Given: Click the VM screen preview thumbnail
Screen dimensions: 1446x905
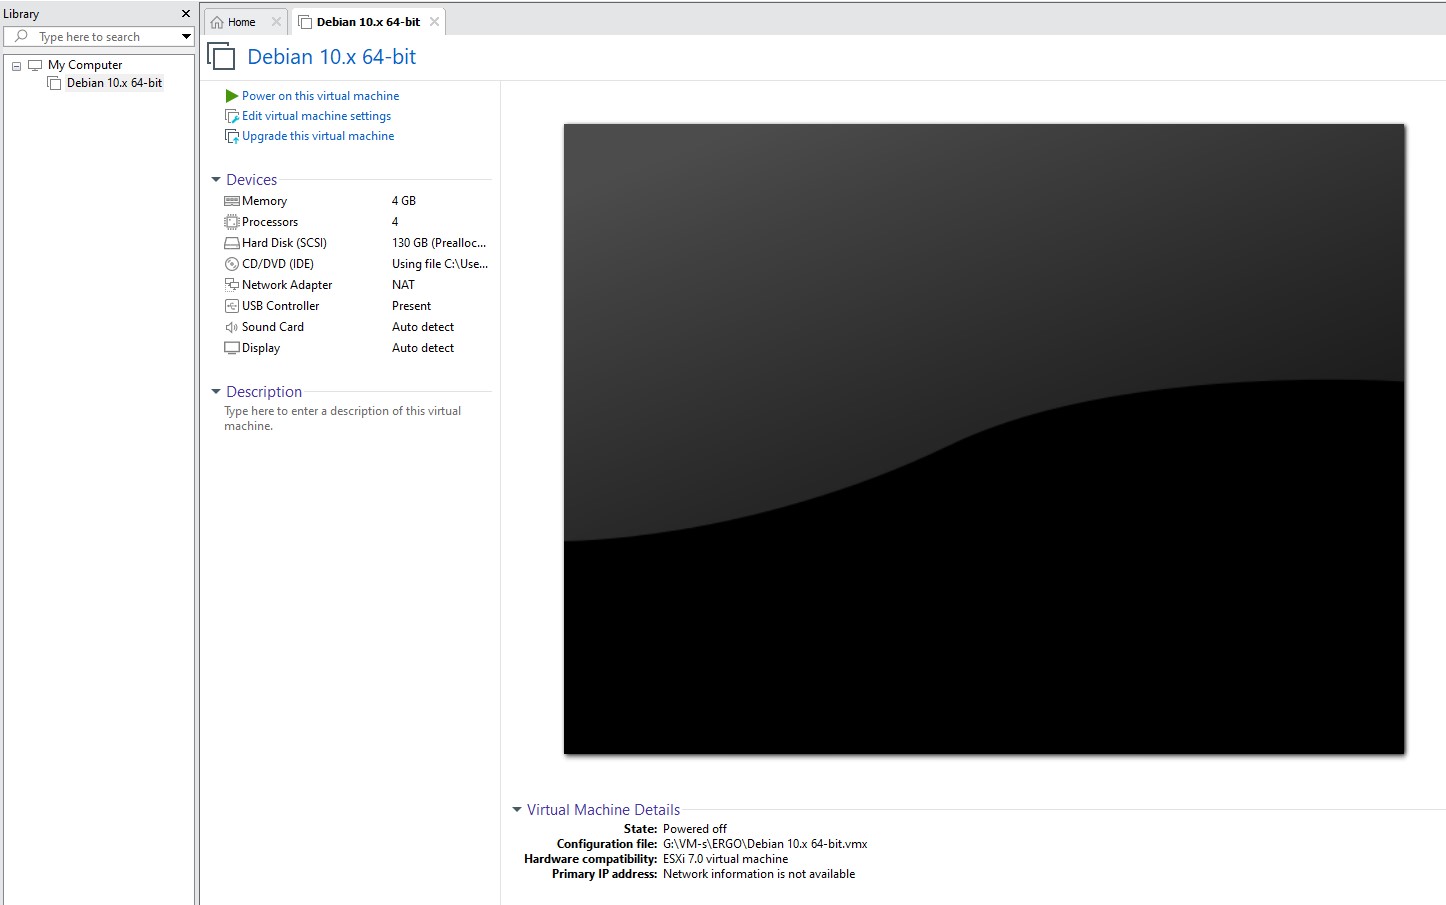Looking at the screenshot, I should click(984, 439).
